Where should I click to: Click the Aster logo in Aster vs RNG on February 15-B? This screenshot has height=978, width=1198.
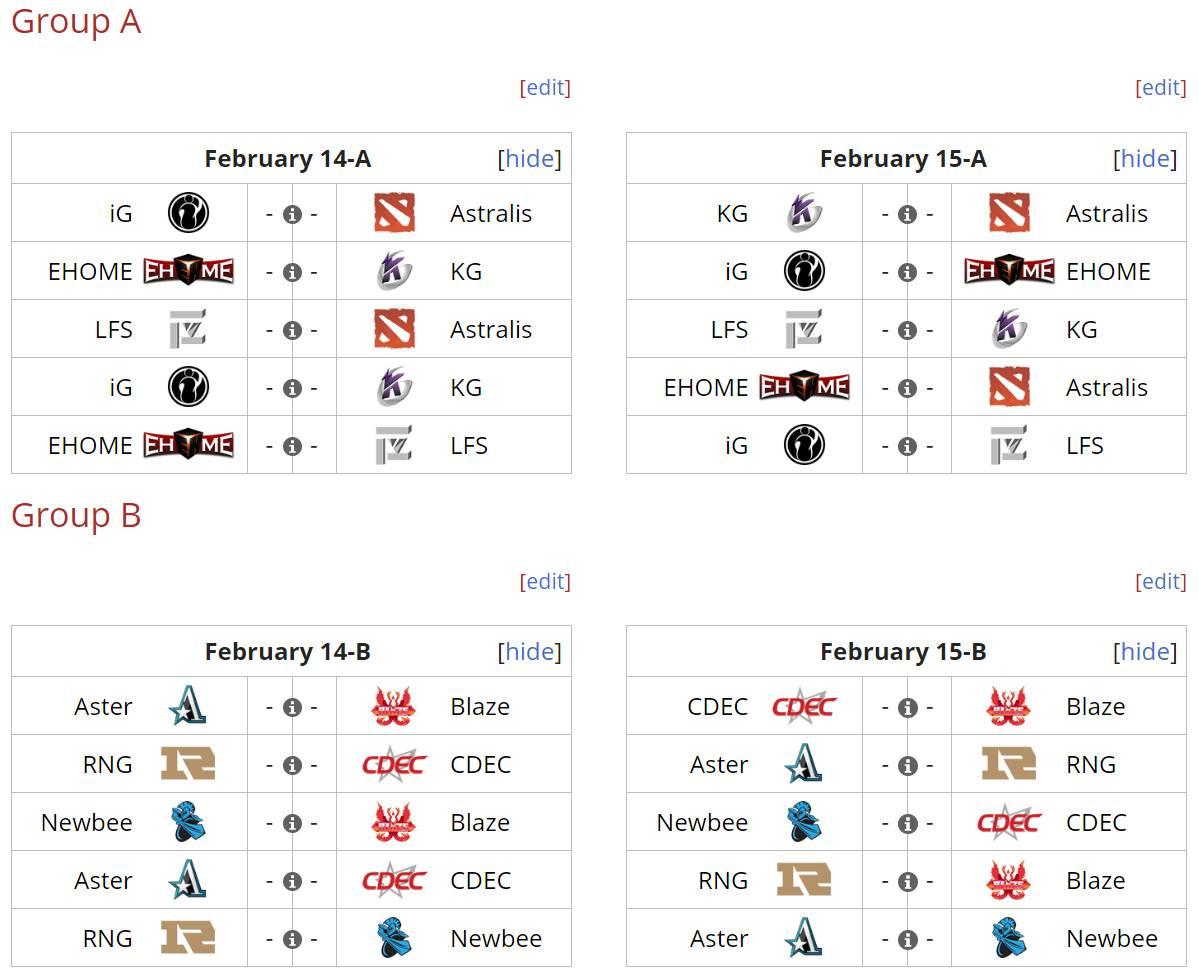coord(804,764)
